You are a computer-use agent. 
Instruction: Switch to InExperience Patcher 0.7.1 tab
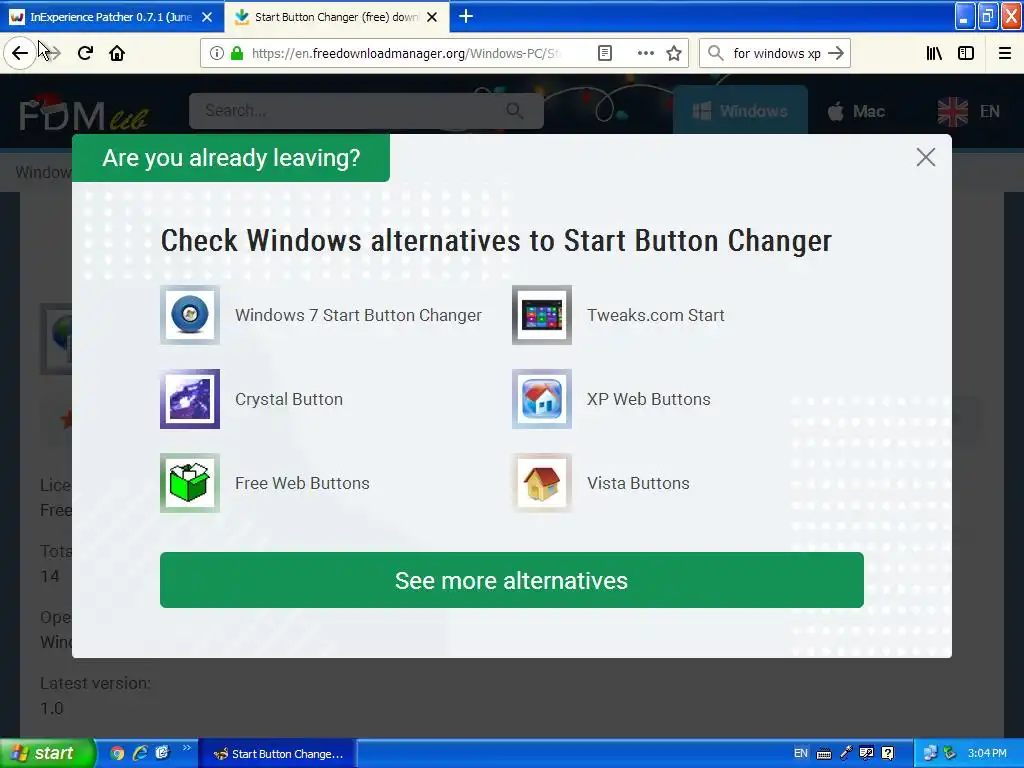pos(112,17)
